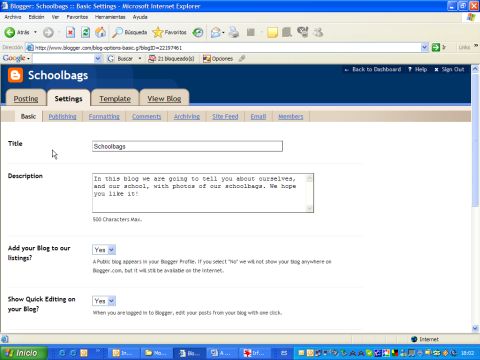Click the popup blocker '21 bloqueado(s)' icon

coord(152,59)
